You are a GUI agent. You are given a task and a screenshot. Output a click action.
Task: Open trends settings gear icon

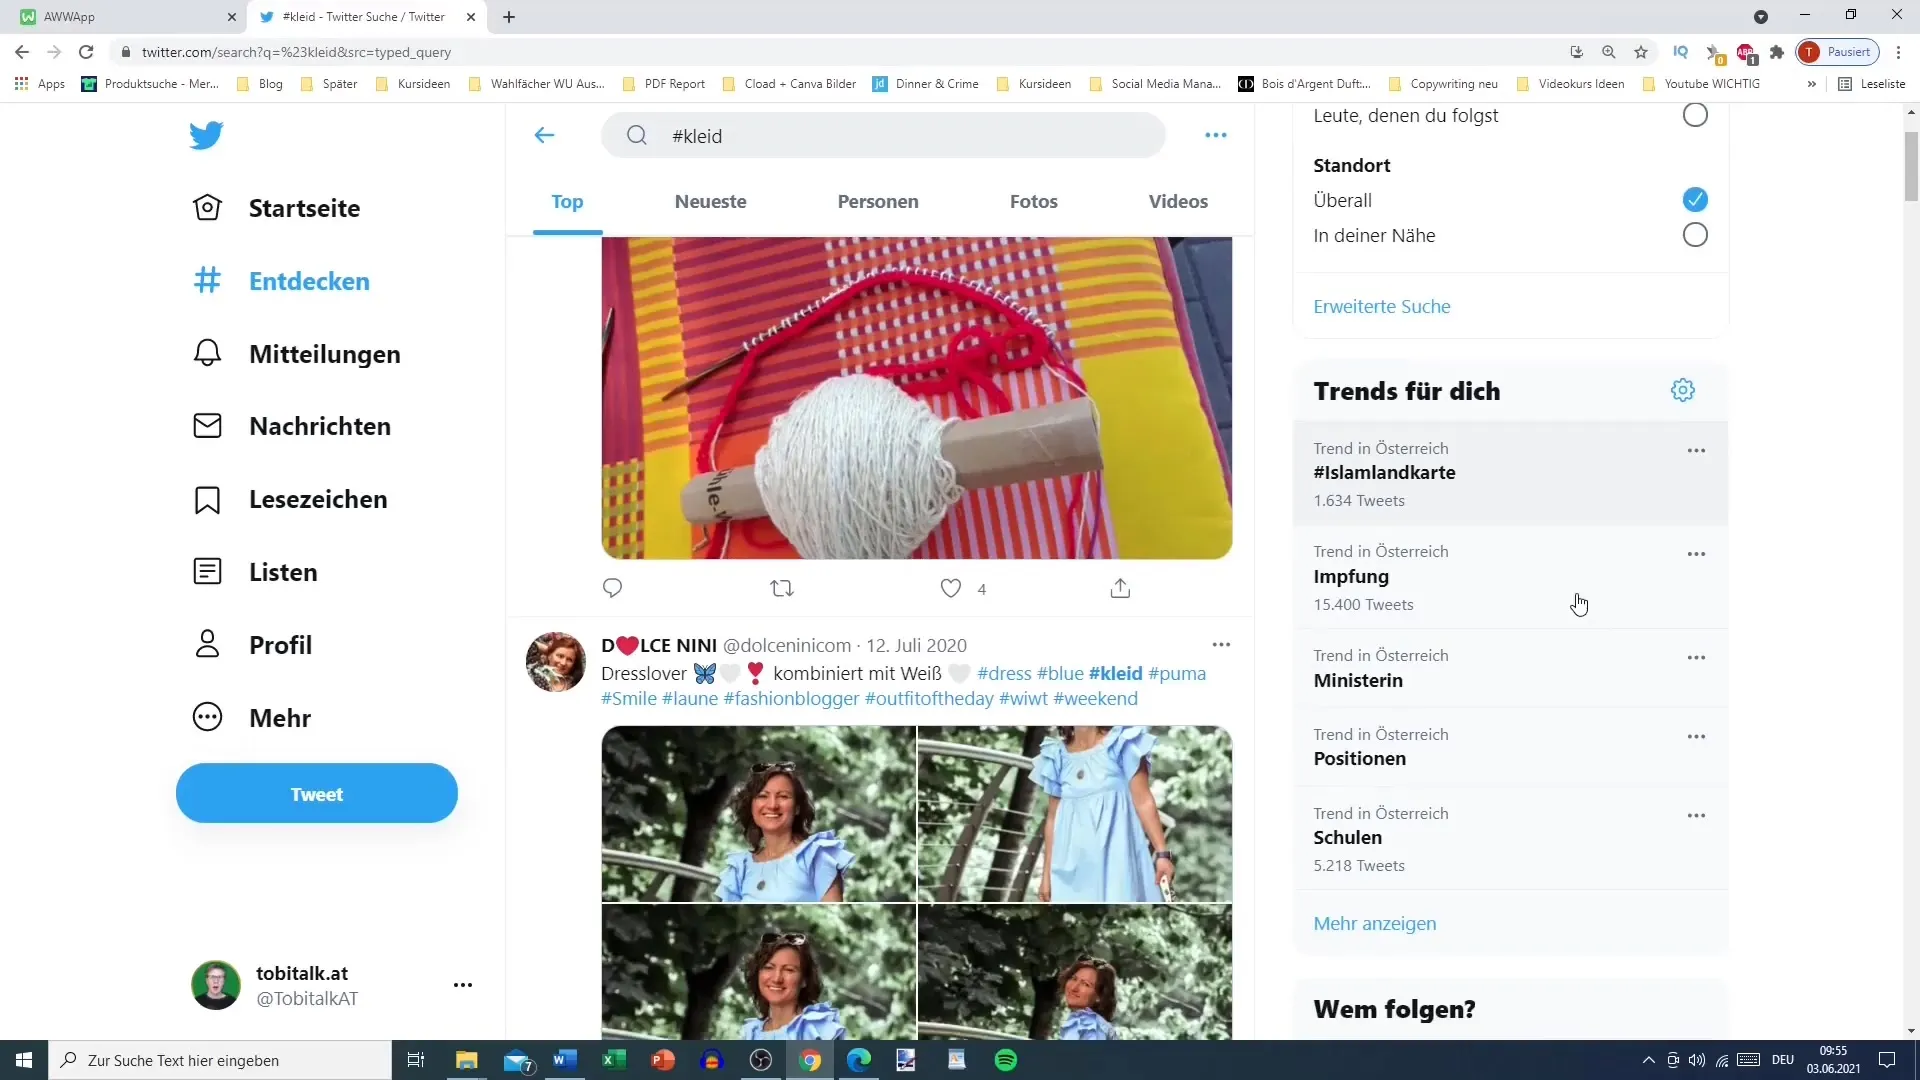(x=1683, y=390)
